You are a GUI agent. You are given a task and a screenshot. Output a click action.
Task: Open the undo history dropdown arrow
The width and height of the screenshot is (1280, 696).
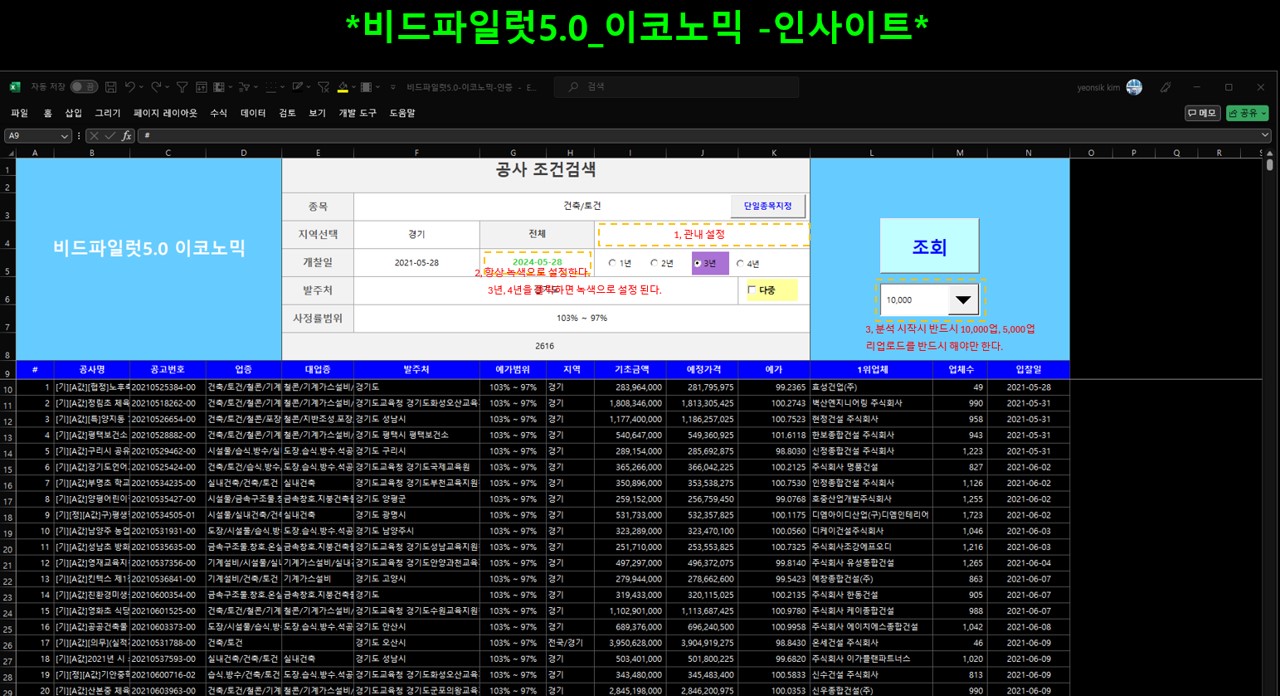(141, 87)
